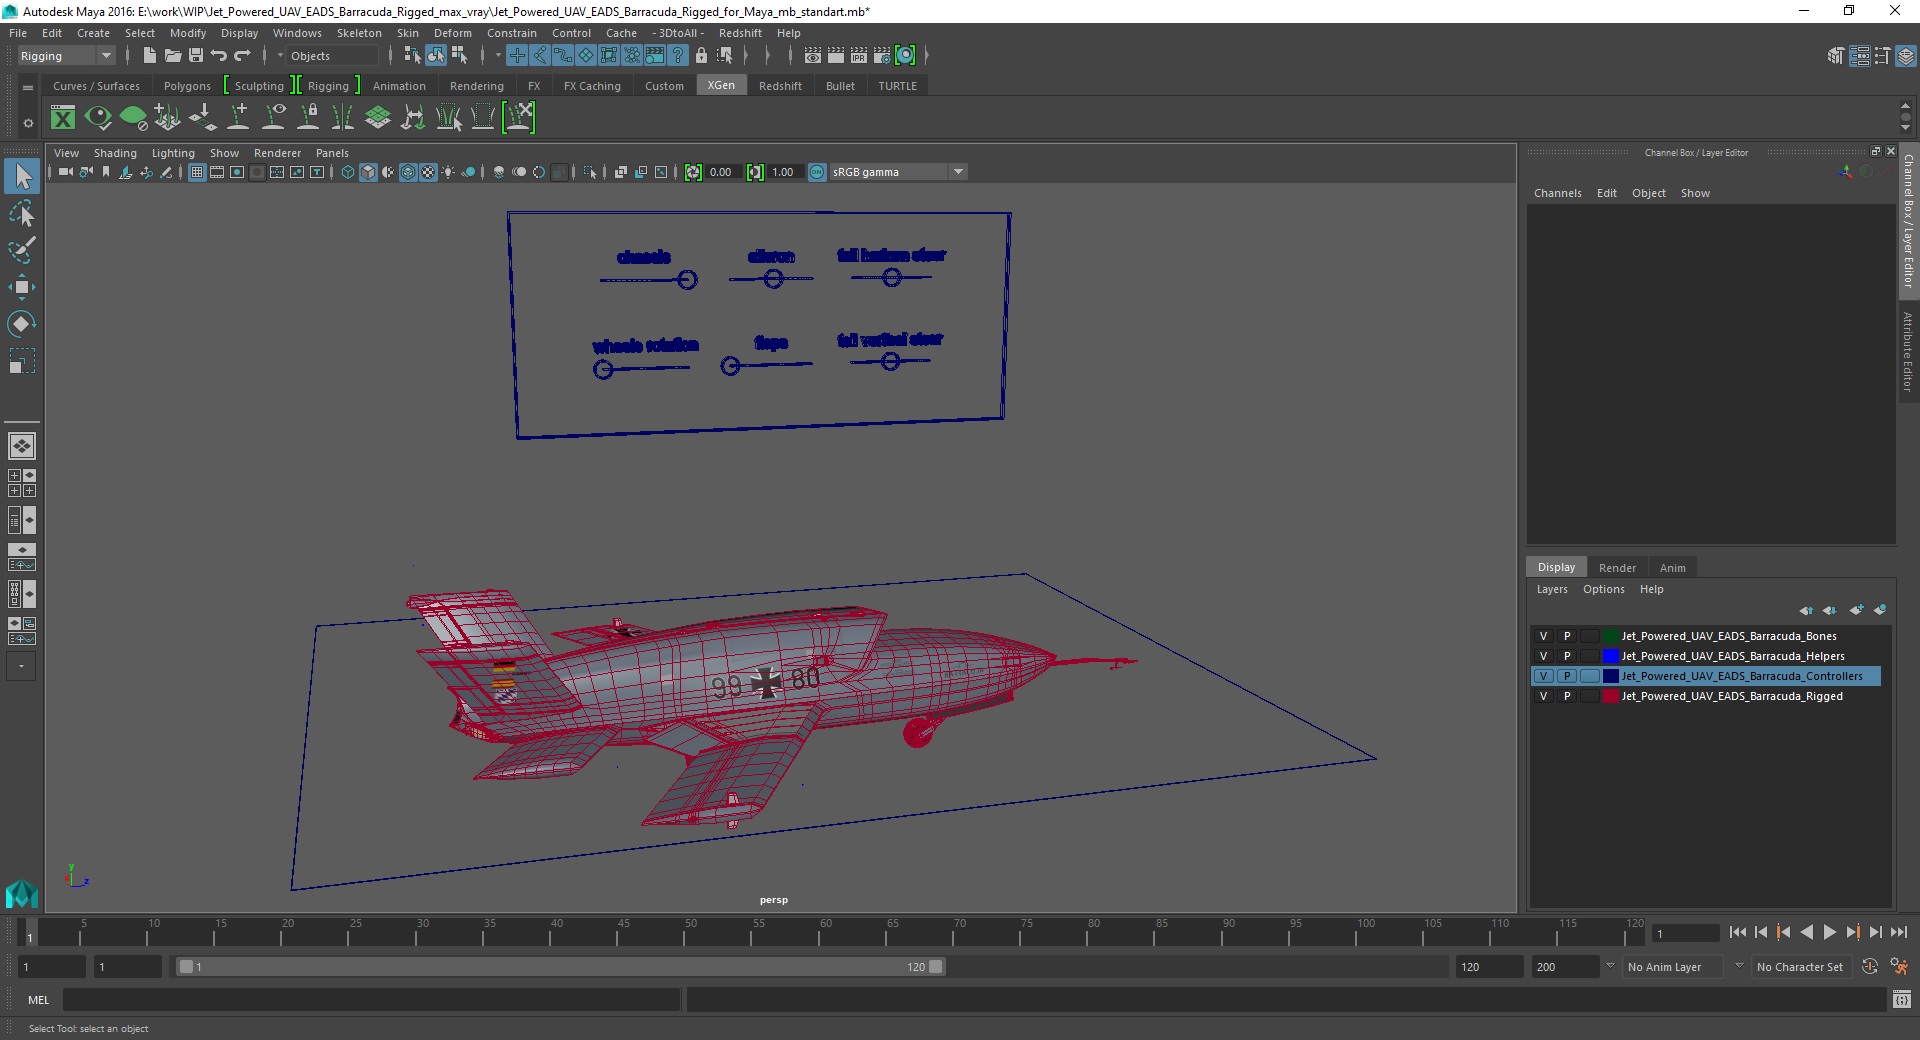The width and height of the screenshot is (1920, 1040).
Task: Start IPR render
Action: point(859,56)
